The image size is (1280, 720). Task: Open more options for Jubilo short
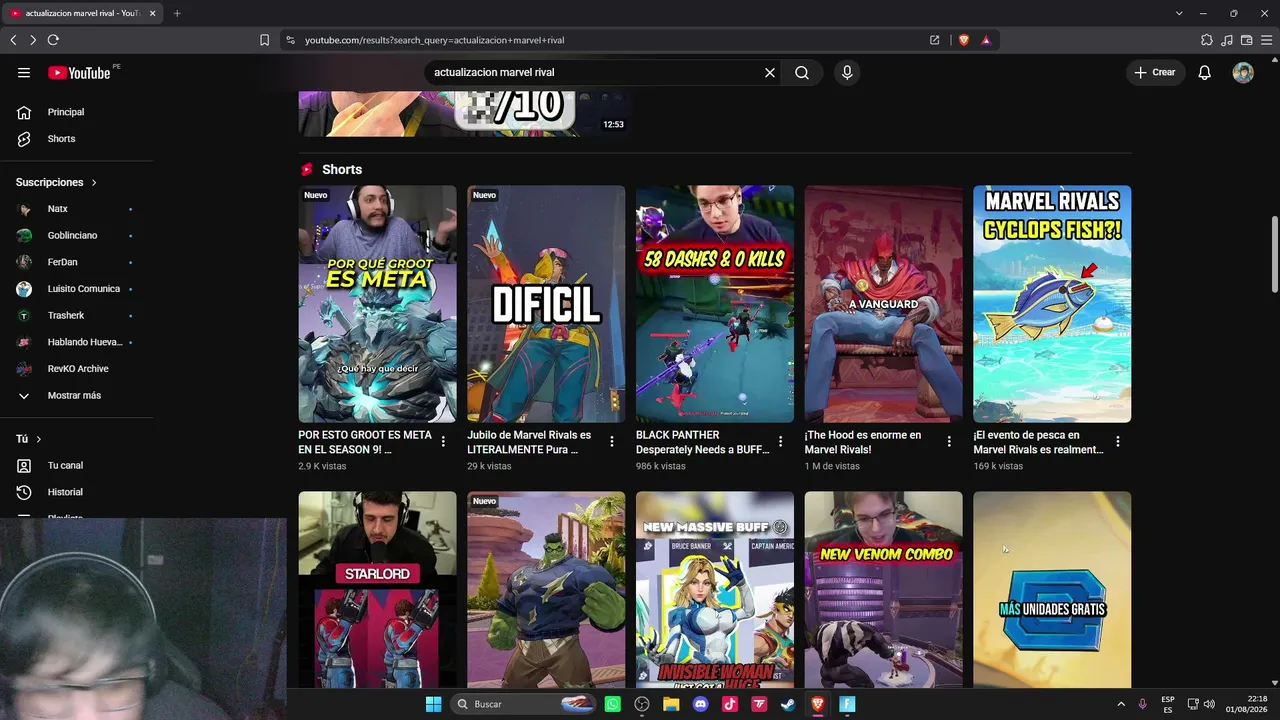pyautogui.click(x=612, y=441)
